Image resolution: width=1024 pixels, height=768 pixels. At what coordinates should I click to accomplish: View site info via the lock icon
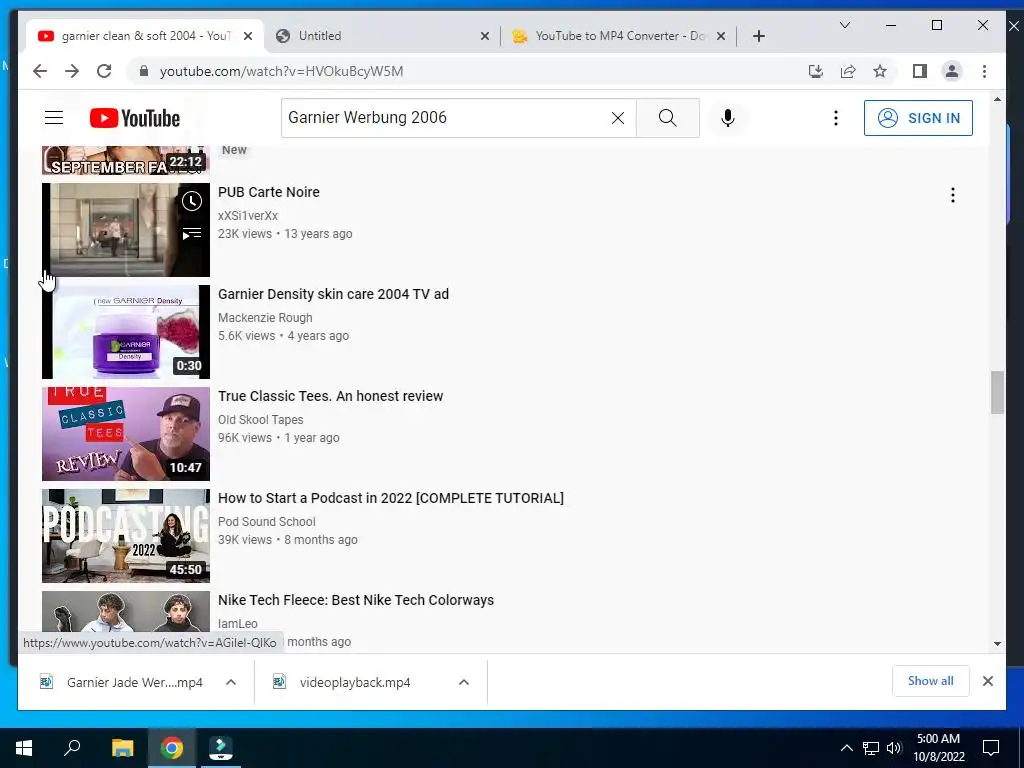pyautogui.click(x=144, y=71)
